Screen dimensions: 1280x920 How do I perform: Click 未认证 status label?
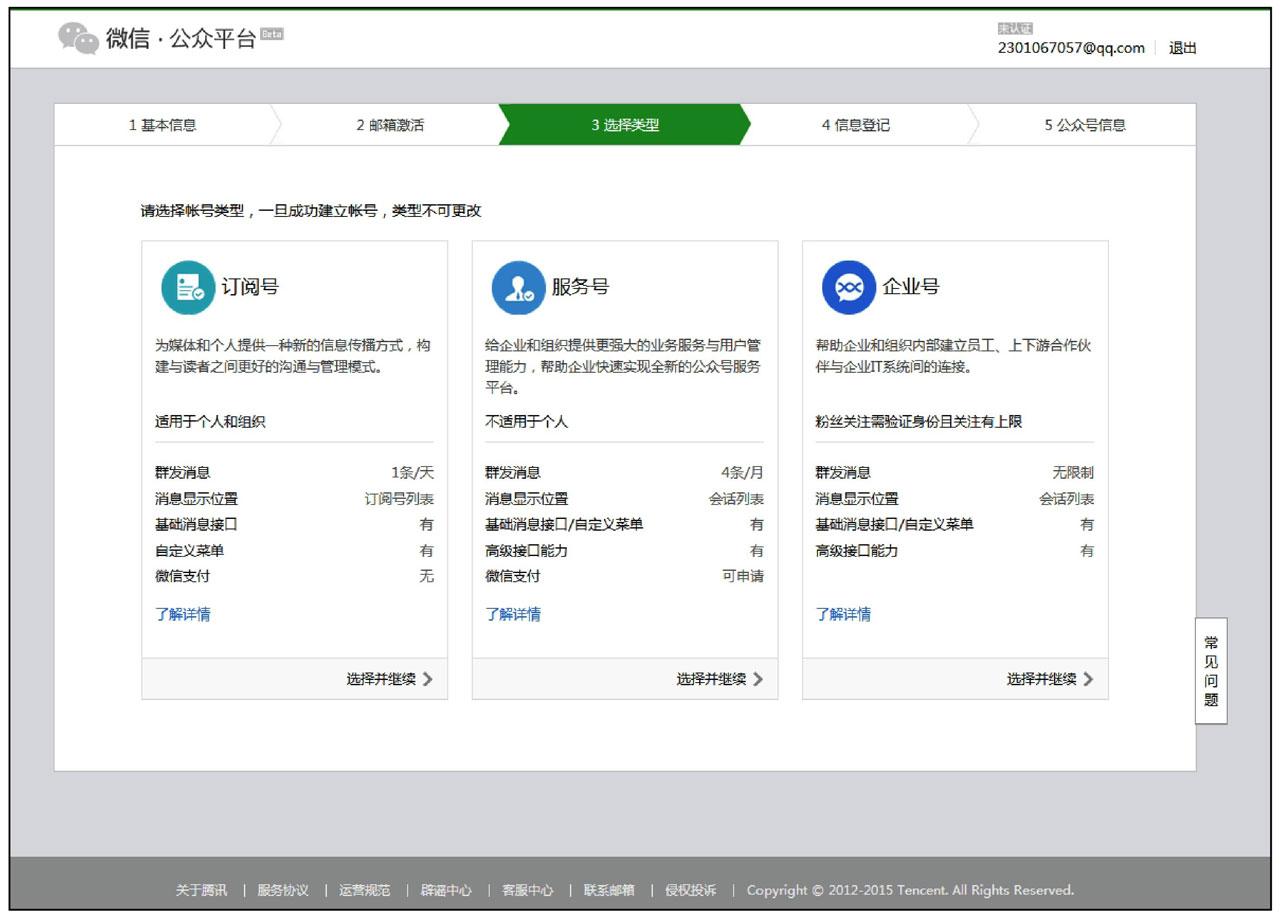[1015, 29]
